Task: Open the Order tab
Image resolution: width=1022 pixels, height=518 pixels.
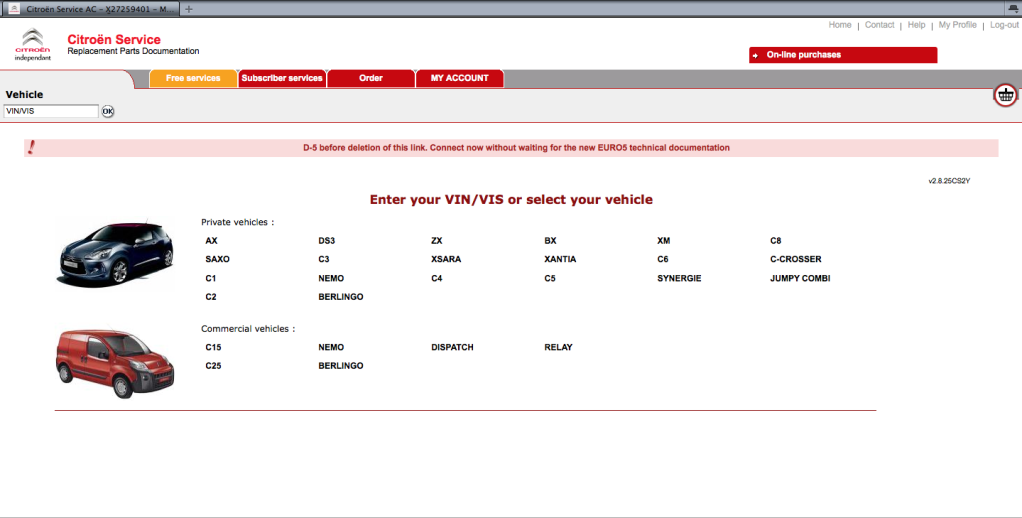Action: (371, 78)
